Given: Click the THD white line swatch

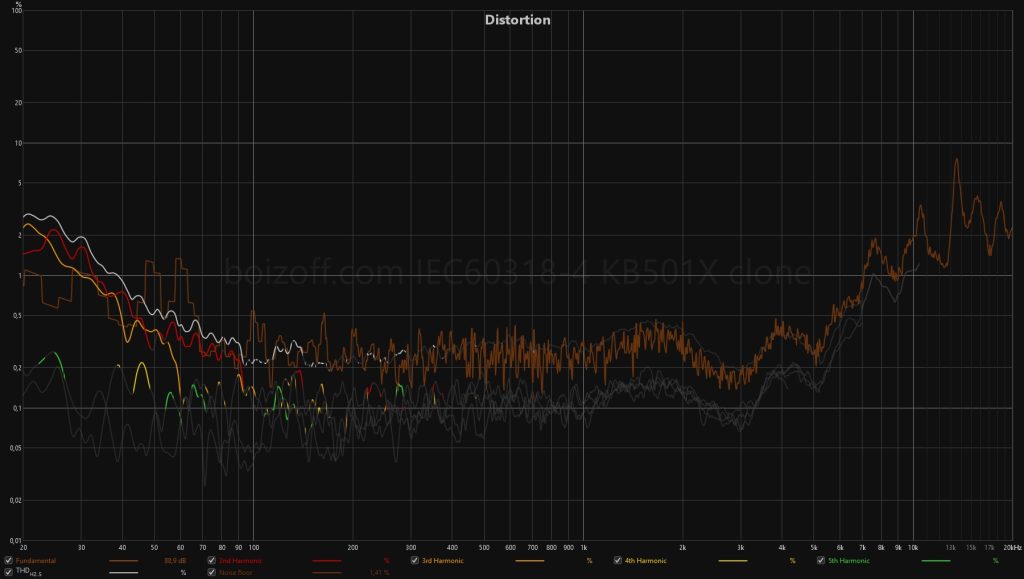Looking at the screenshot, I should pyautogui.click(x=123, y=572).
